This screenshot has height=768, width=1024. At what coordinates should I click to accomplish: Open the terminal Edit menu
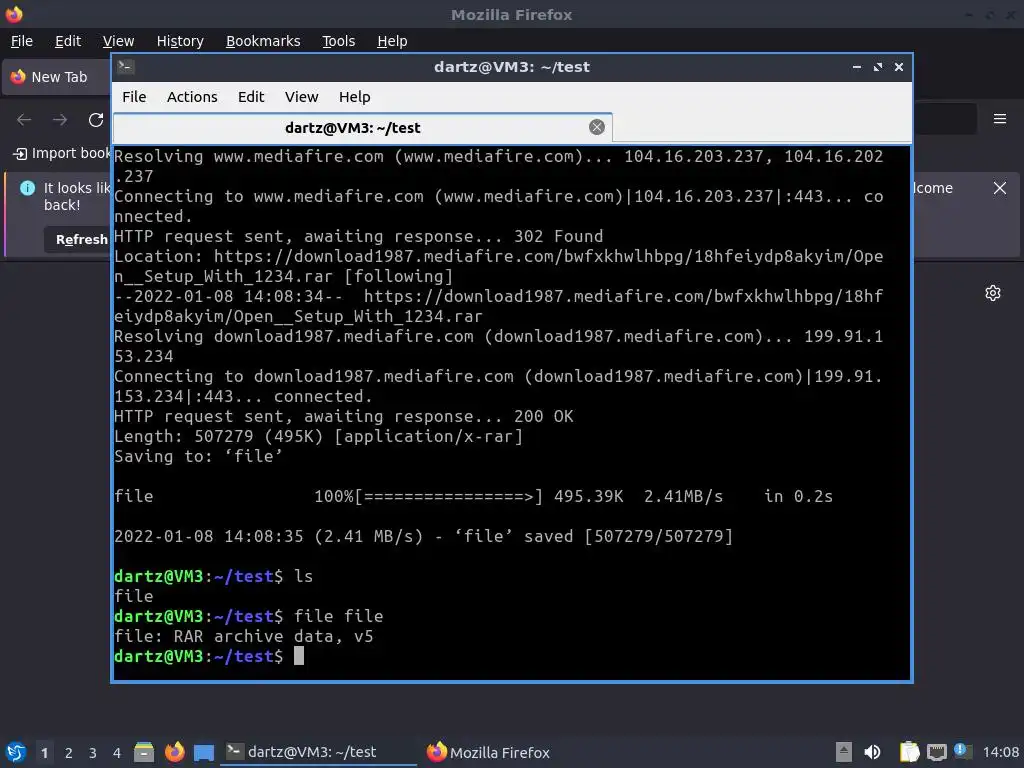click(x=251, y=97)
